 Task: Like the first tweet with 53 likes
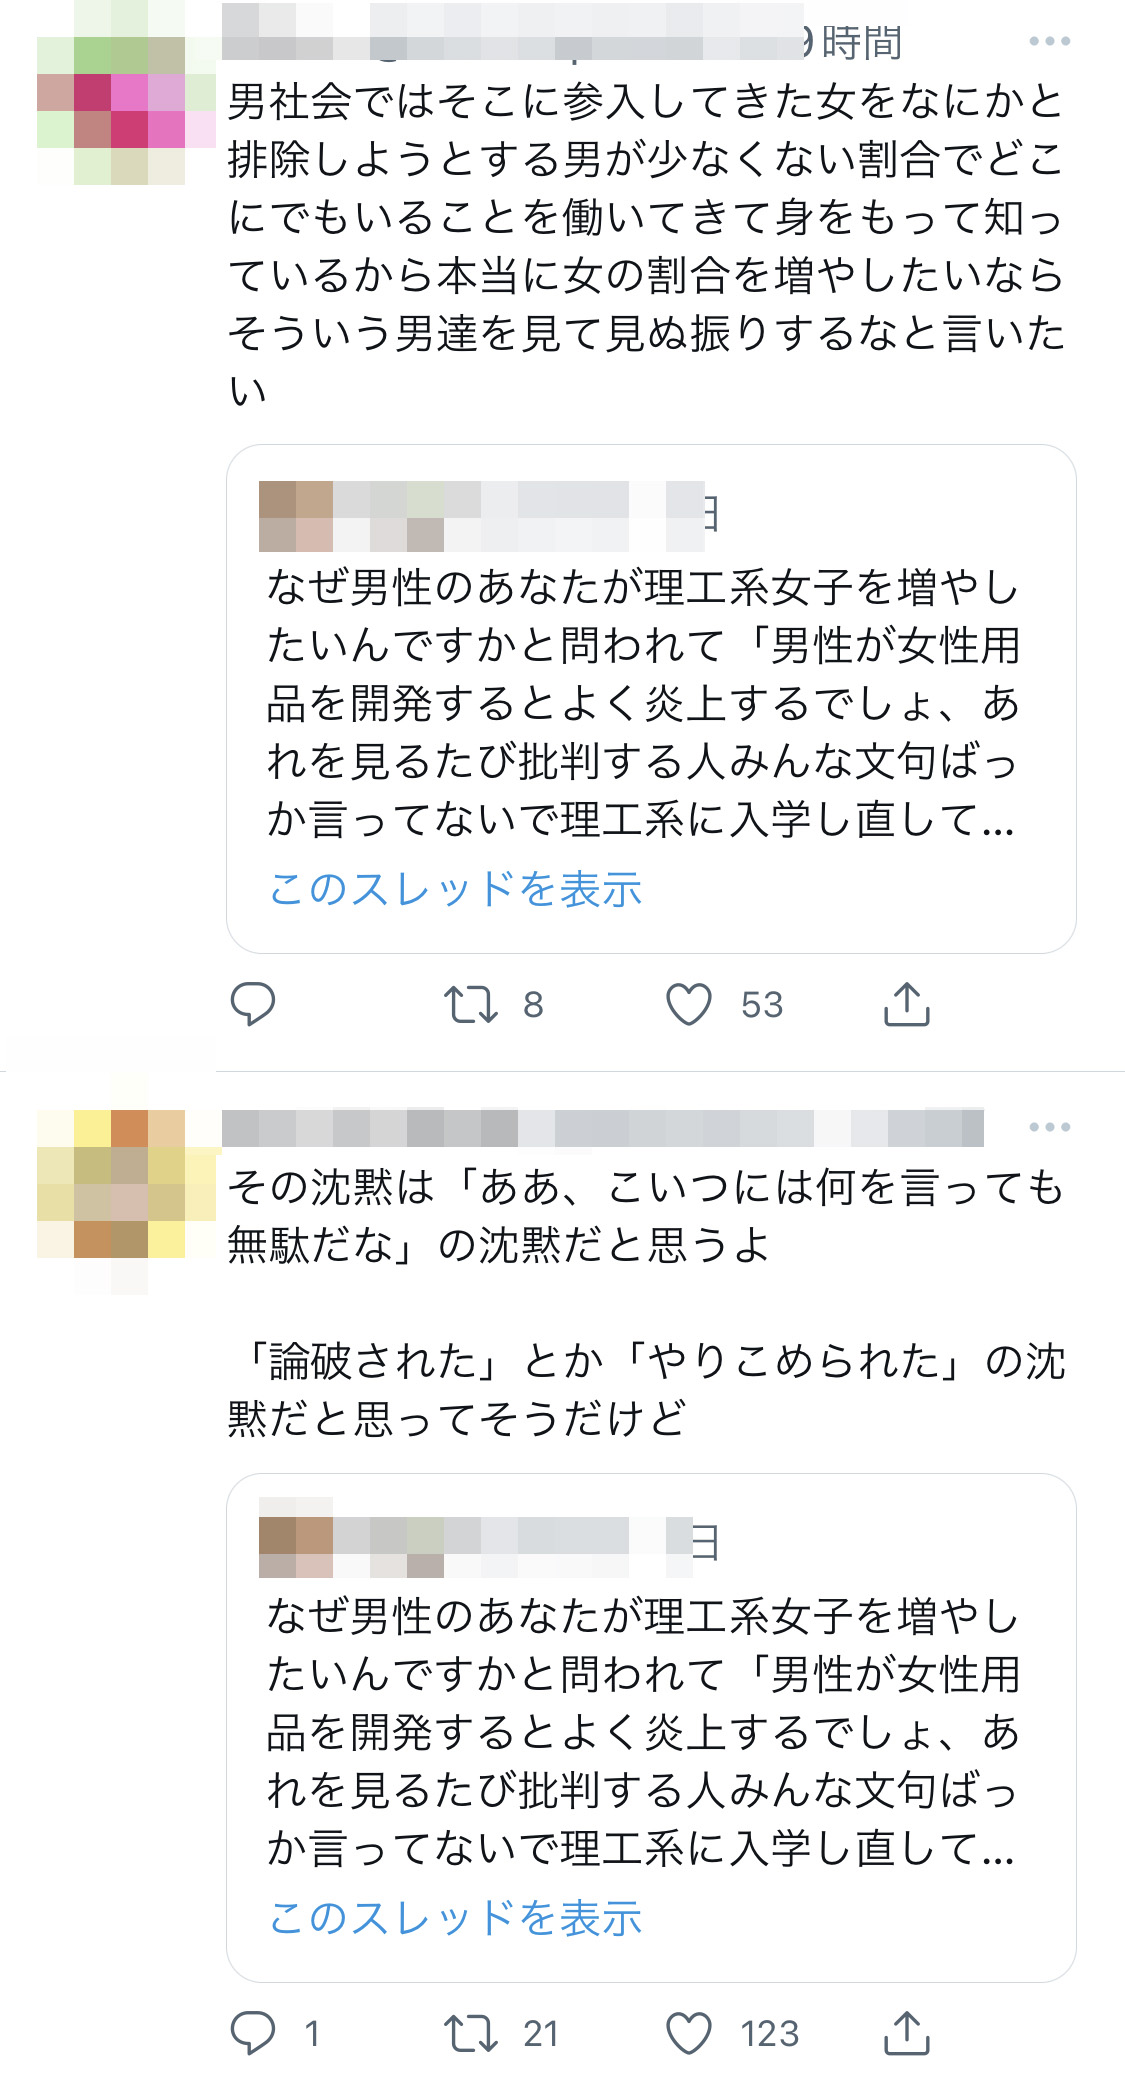689,1004
